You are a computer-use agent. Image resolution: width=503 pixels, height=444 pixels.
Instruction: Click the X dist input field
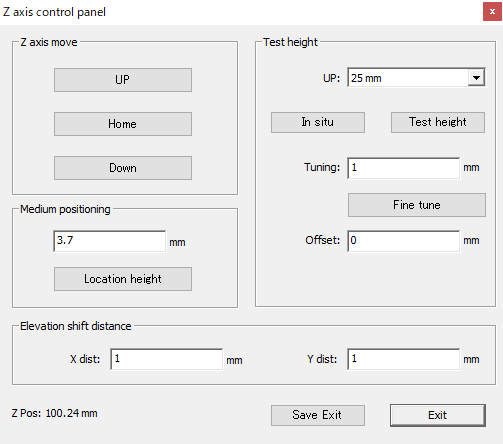[x=167, y=359]
